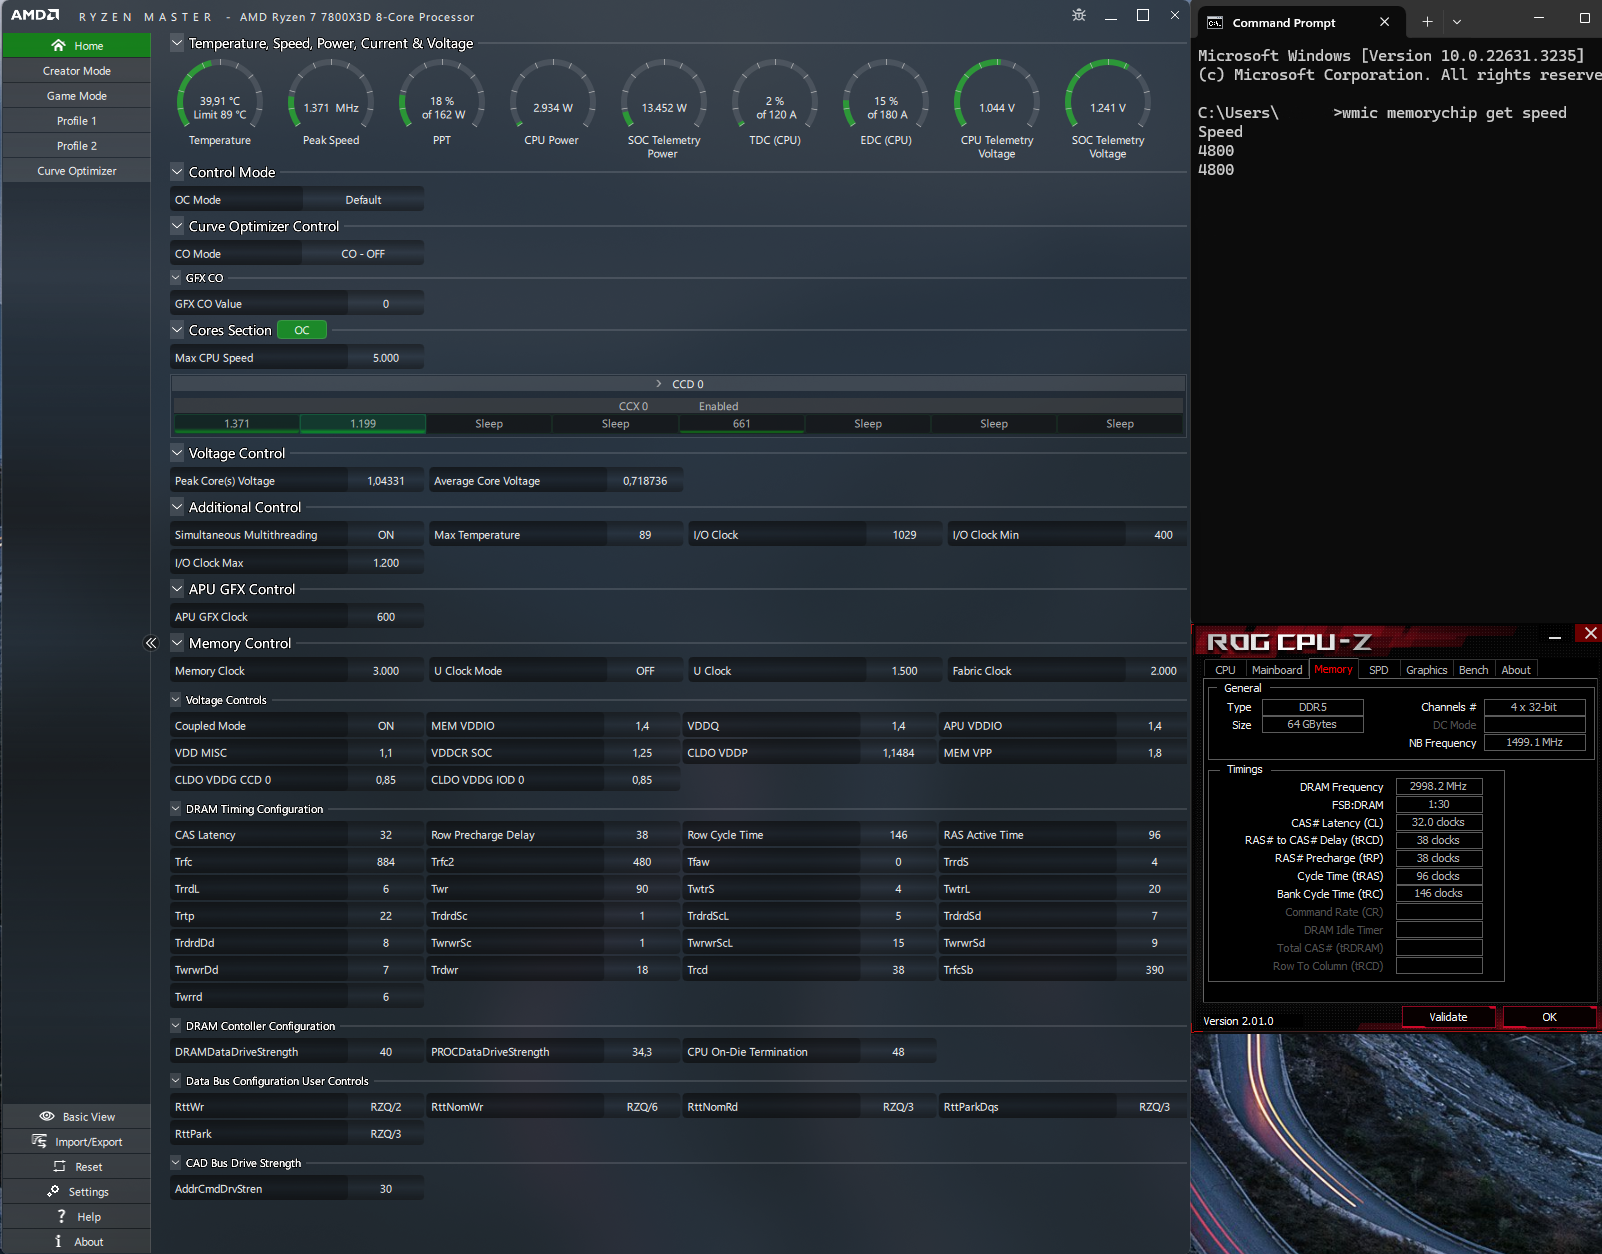Click the Home icon in sidebar
The width and height of the screenshot is (1602, 1254).
58,45
